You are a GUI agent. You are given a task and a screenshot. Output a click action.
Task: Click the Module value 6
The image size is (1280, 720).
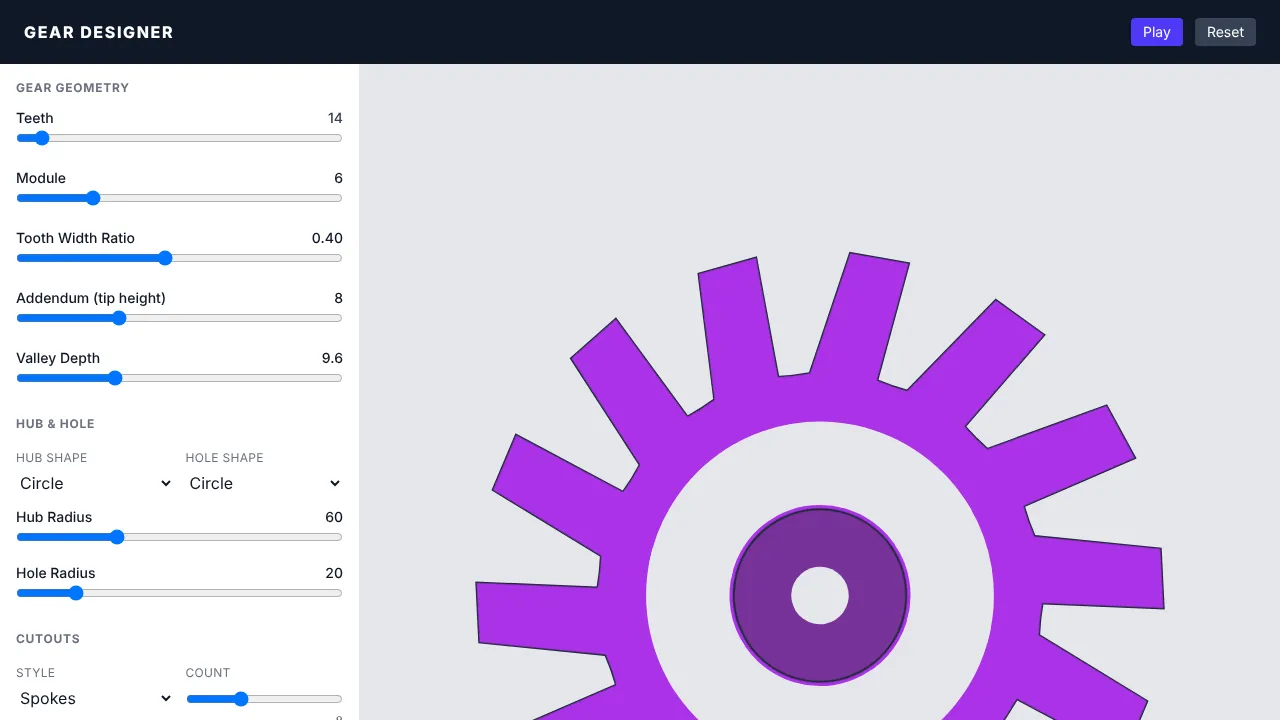click(338, 178)
